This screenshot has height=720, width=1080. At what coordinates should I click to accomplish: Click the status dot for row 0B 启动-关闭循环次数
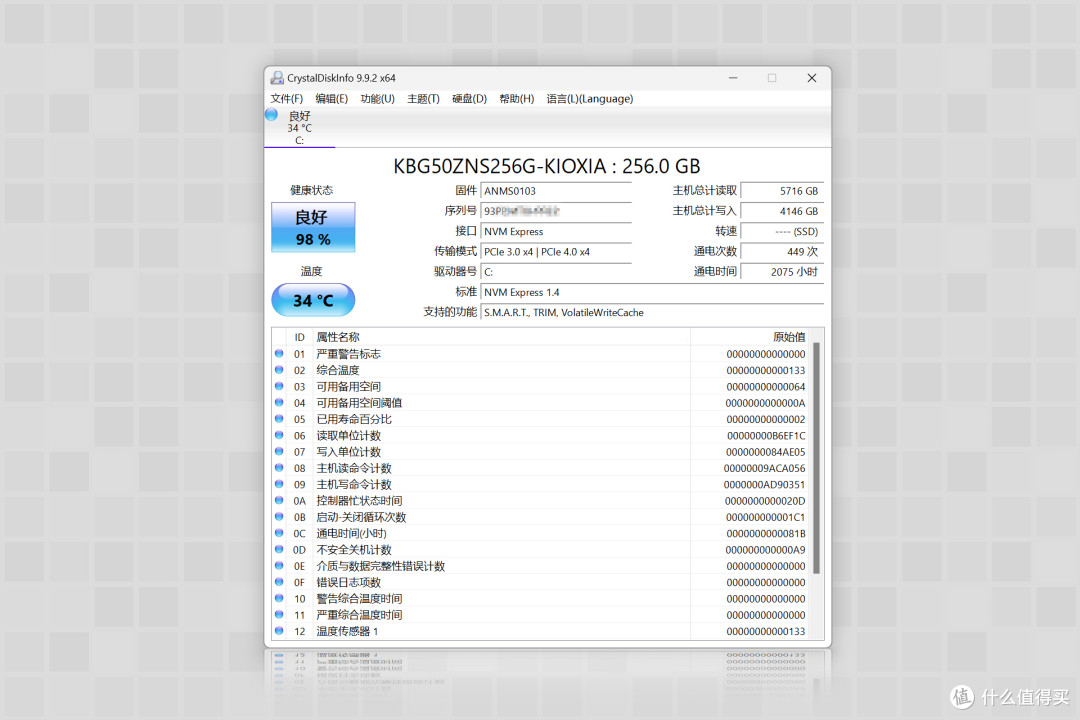point(279,516)
